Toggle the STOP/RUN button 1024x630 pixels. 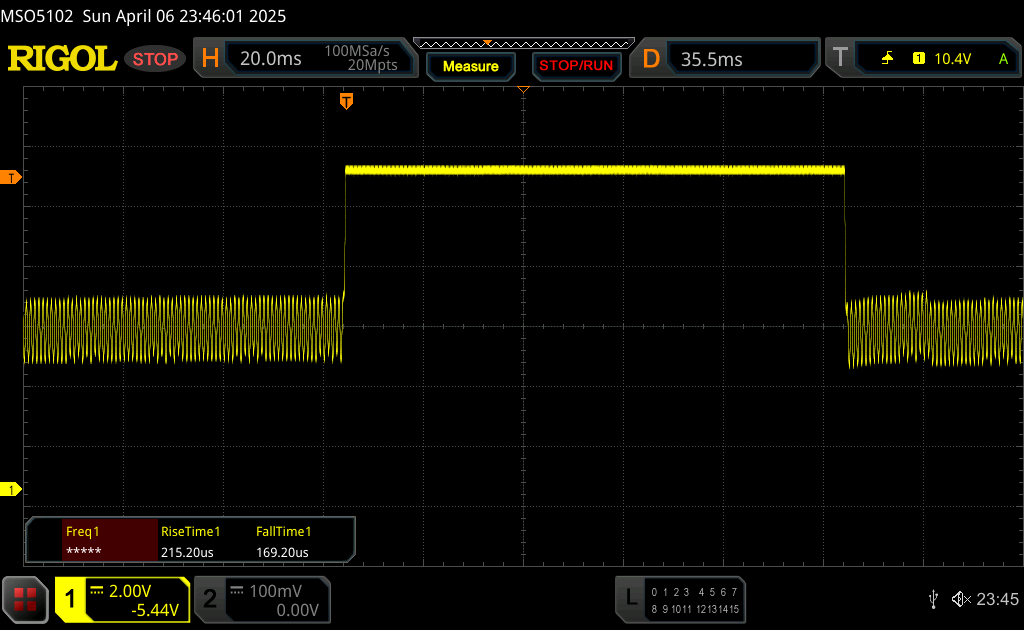coord(576,66)
